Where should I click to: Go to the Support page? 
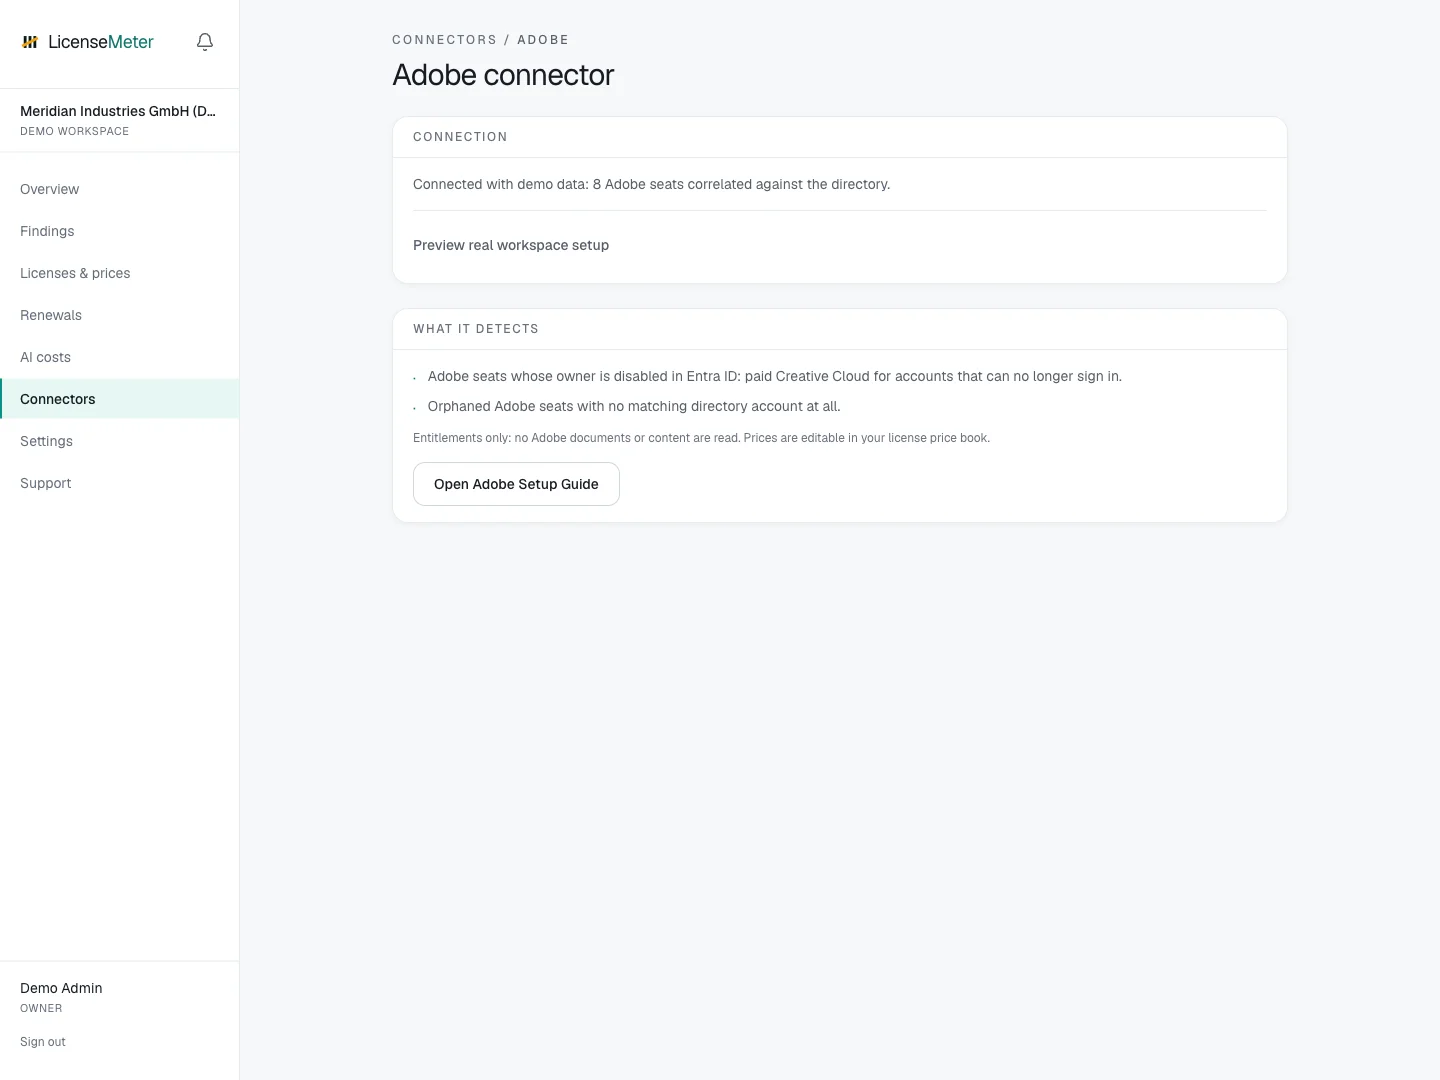point(119,483)
